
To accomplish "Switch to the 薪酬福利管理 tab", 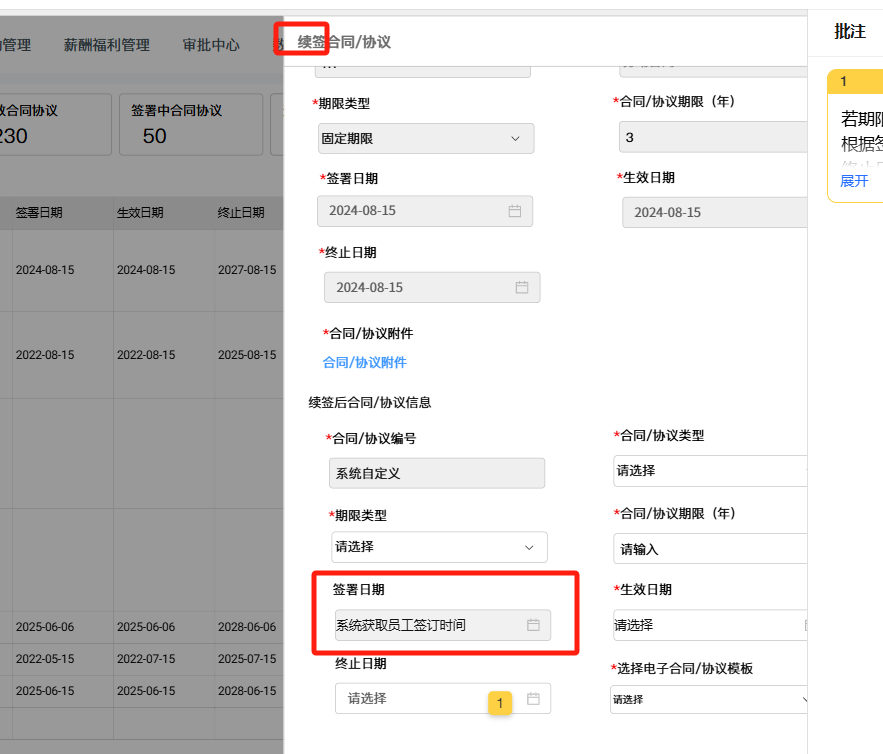I will (x=106, y=45).
